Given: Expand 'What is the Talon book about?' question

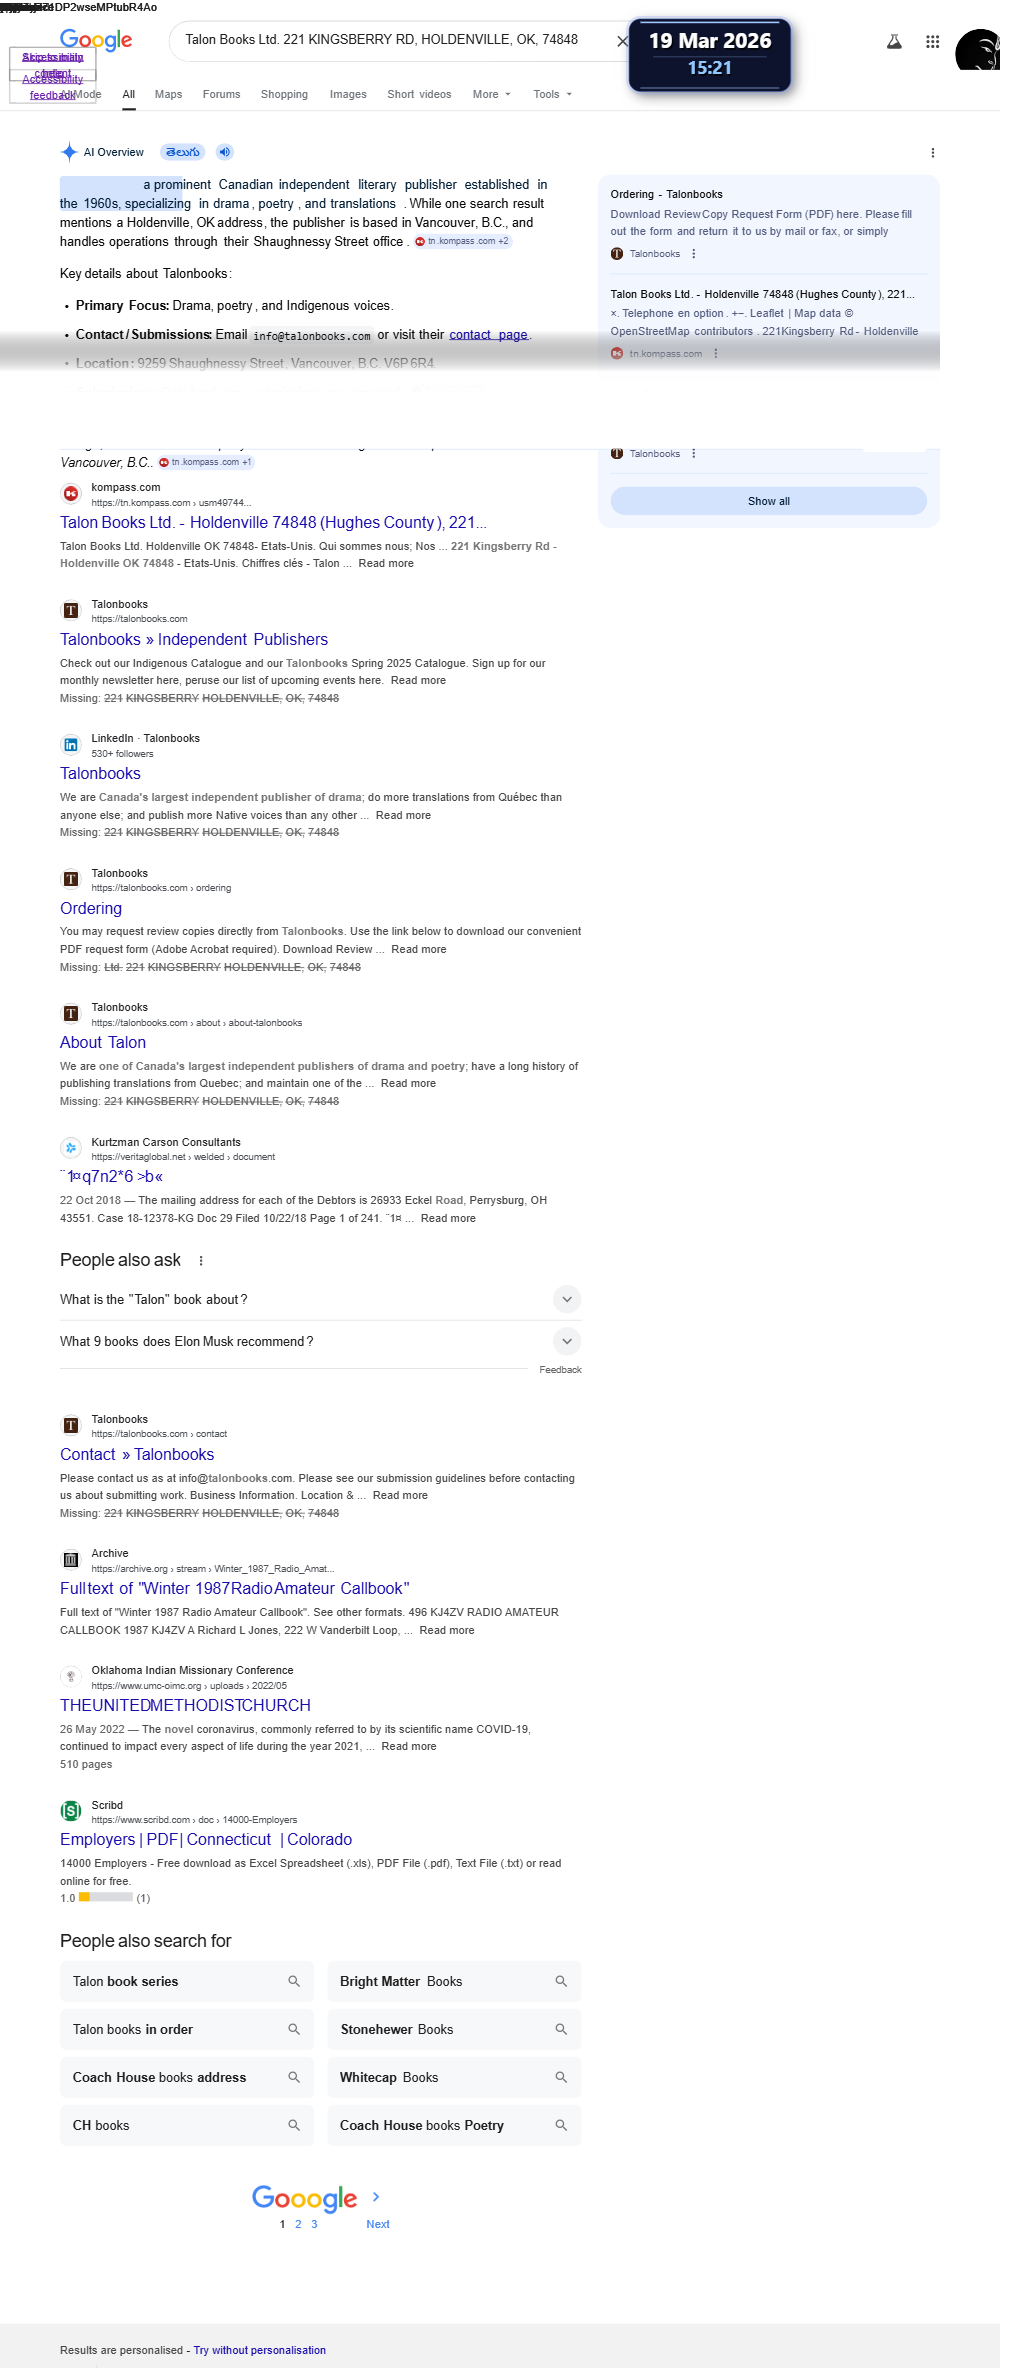Looking at the screenshot, I should pyautogui.click(x=320, y=1299).
